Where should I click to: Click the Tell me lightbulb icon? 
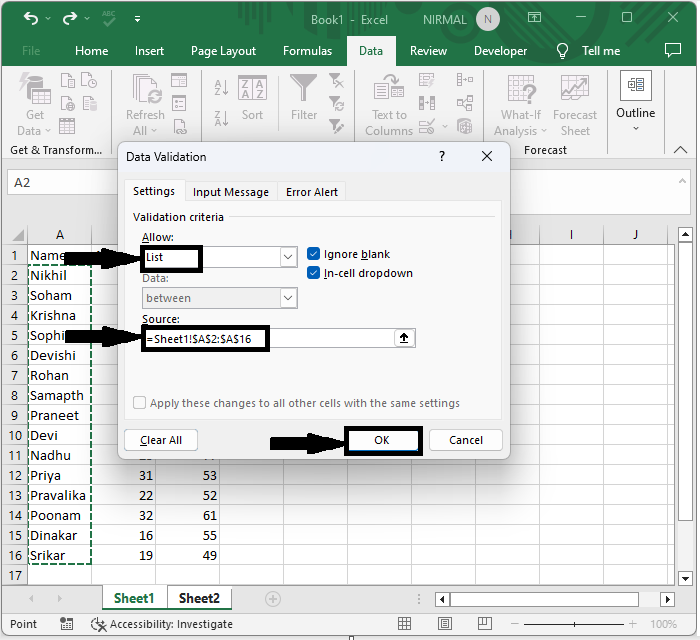coord(562,51)
